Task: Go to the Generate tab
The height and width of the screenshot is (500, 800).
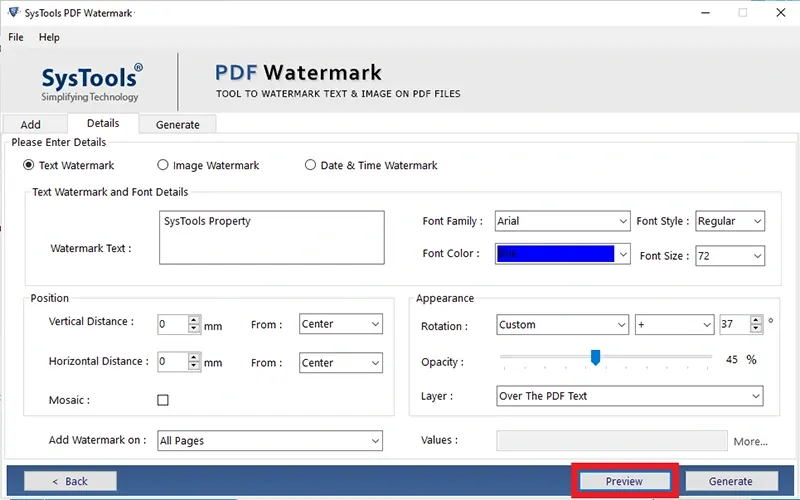Action: [x=178, y=124]
